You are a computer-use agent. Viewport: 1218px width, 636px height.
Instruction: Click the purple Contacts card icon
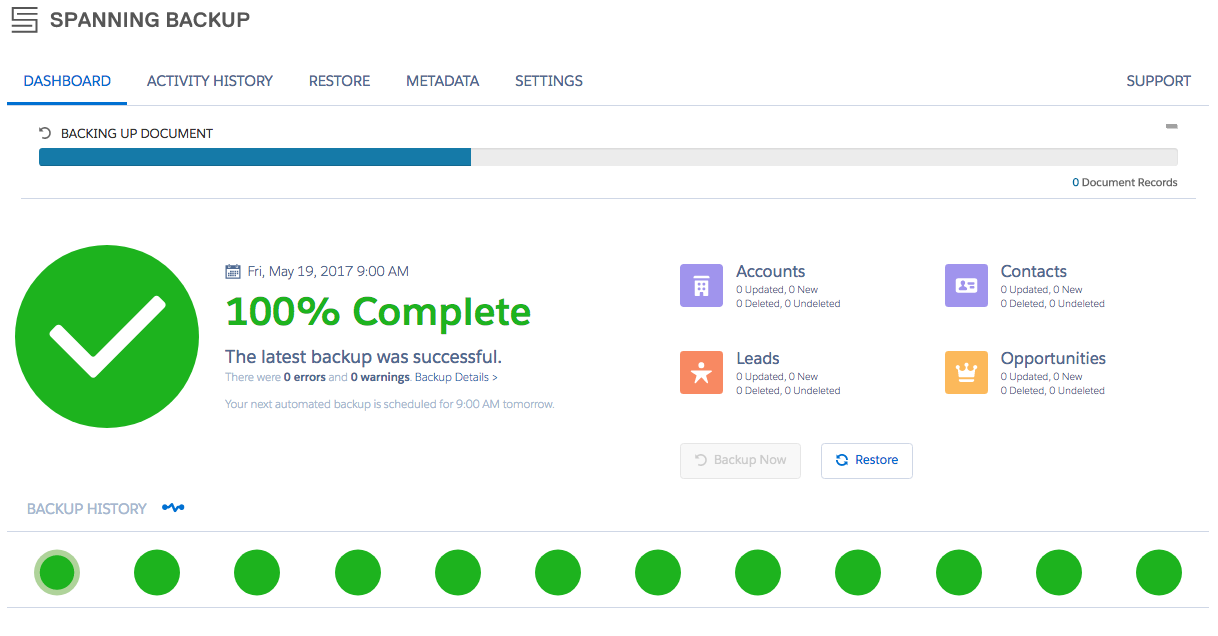966,285
